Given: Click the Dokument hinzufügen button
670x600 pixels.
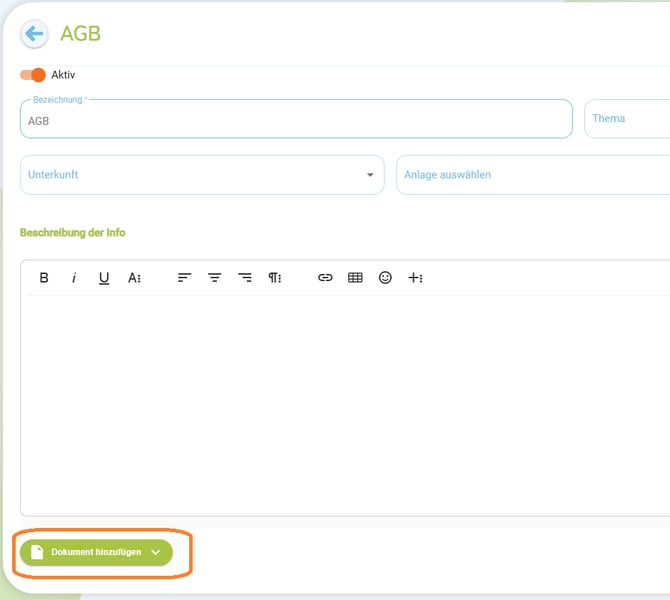Looking at the screenshot, I should tap(96, 552).
